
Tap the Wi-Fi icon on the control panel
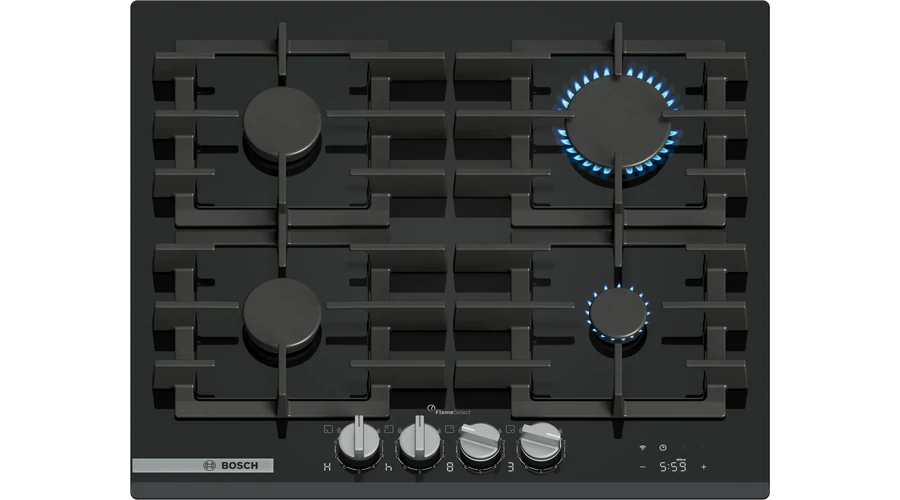pyautogui.click(x=642, y=447)
